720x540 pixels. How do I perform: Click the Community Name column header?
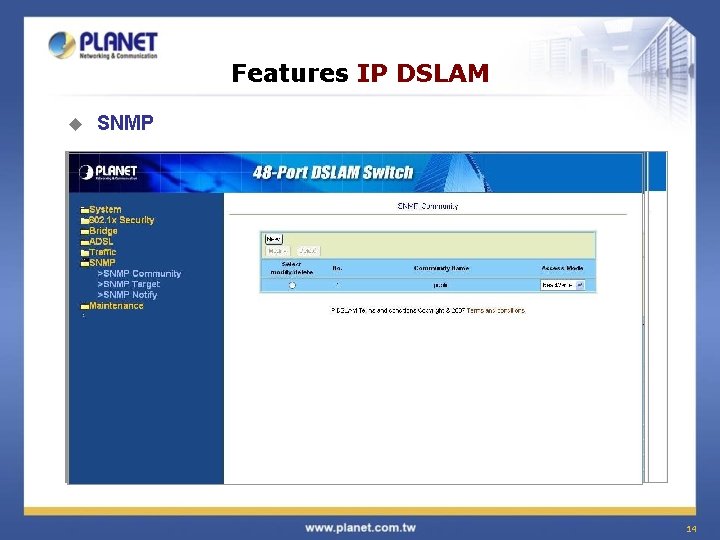pyautogui.click(x=441, y=268)
